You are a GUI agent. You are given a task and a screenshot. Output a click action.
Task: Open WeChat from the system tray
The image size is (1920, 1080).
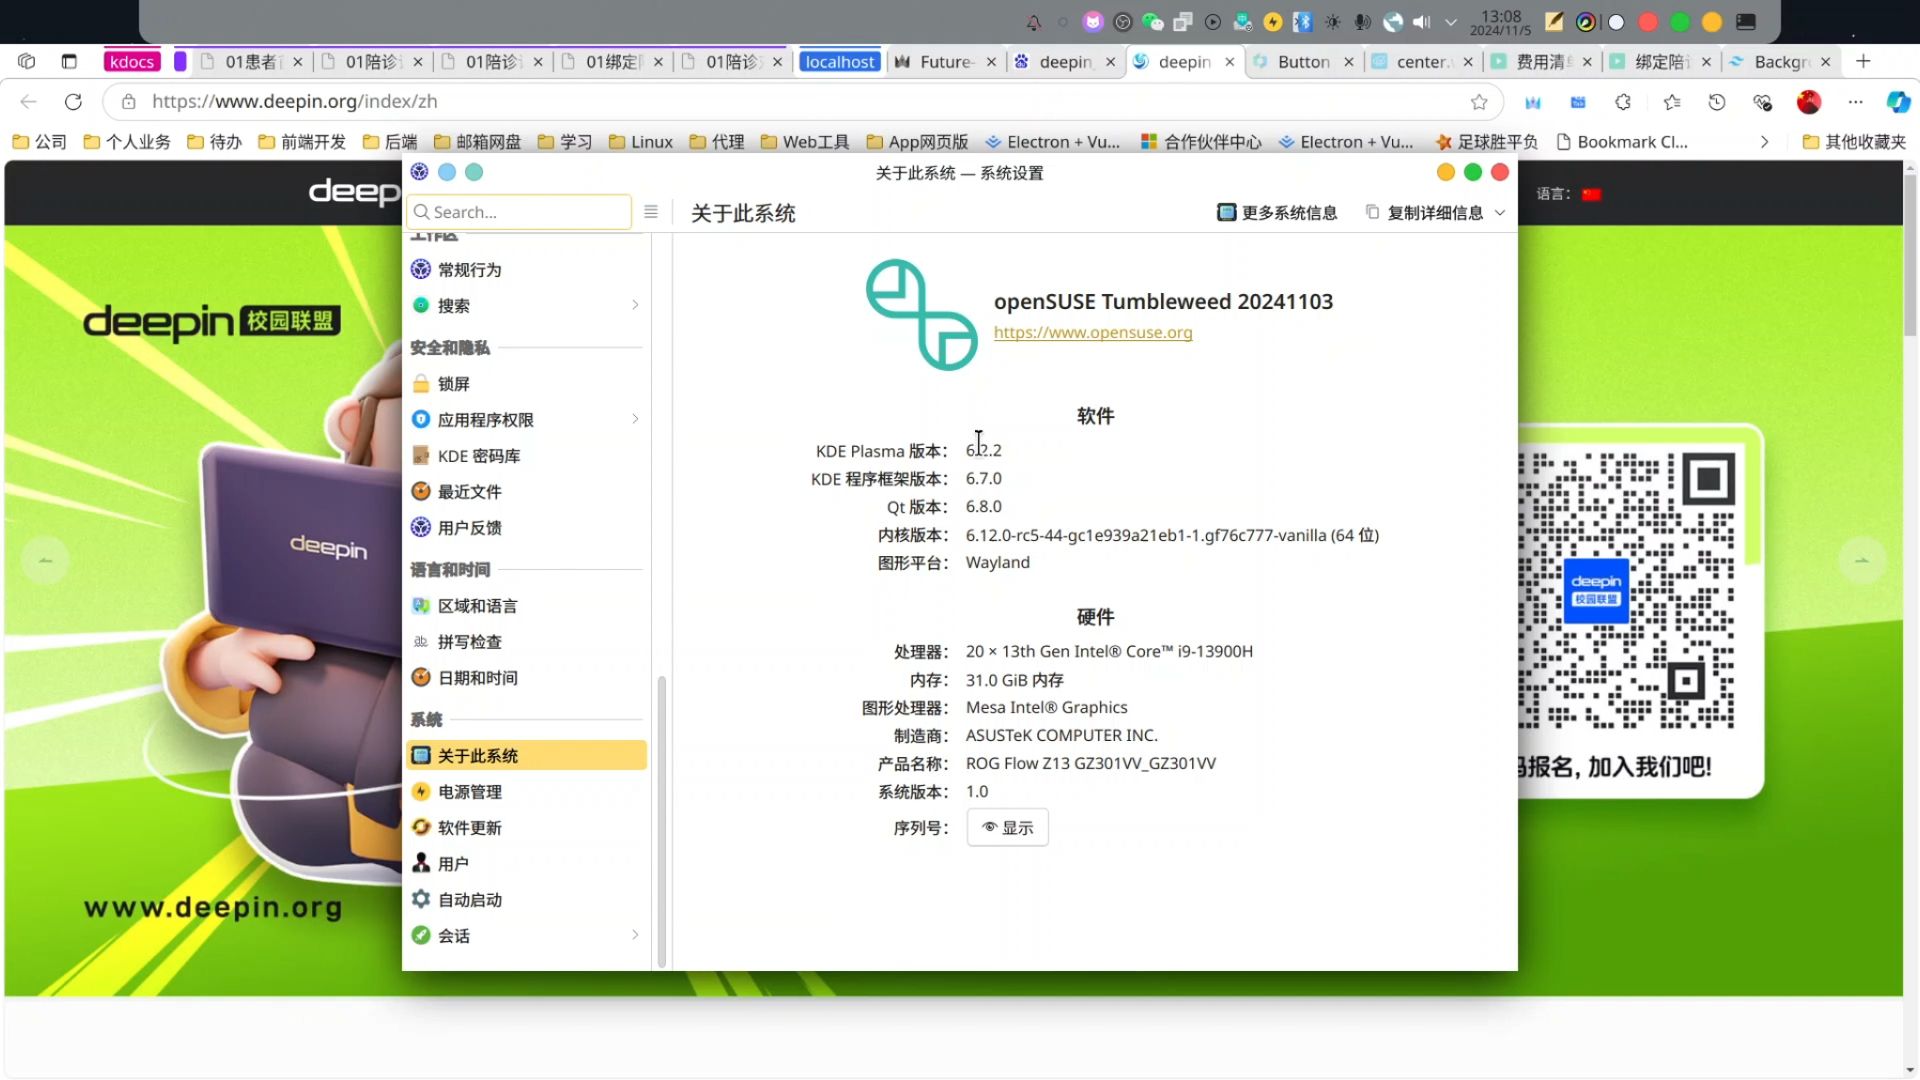pyautogui.click(x=1152, y=22)
